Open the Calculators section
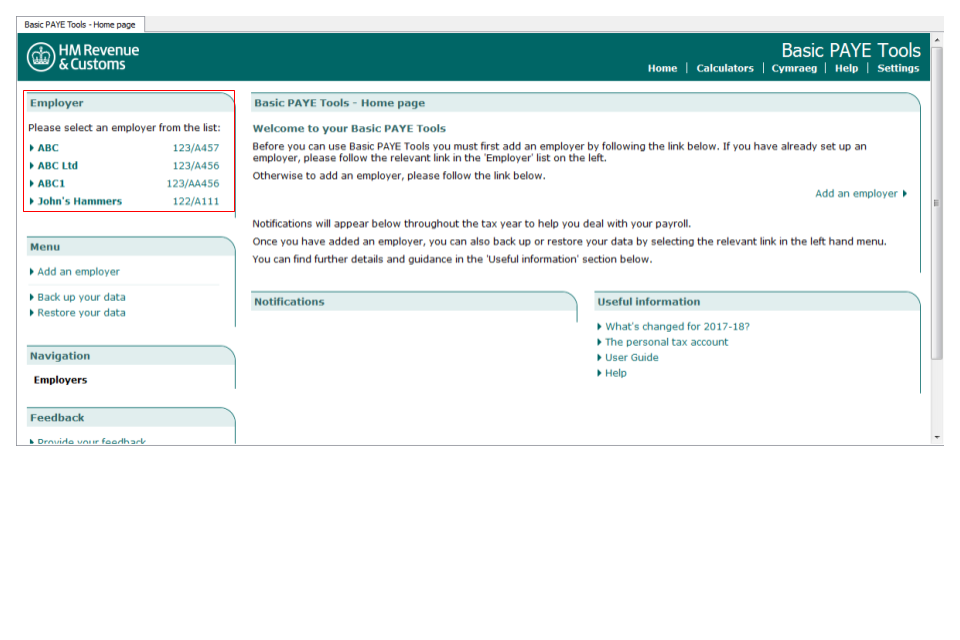The height and width of the screenshot is (640, 960). [x=725, y=68]
